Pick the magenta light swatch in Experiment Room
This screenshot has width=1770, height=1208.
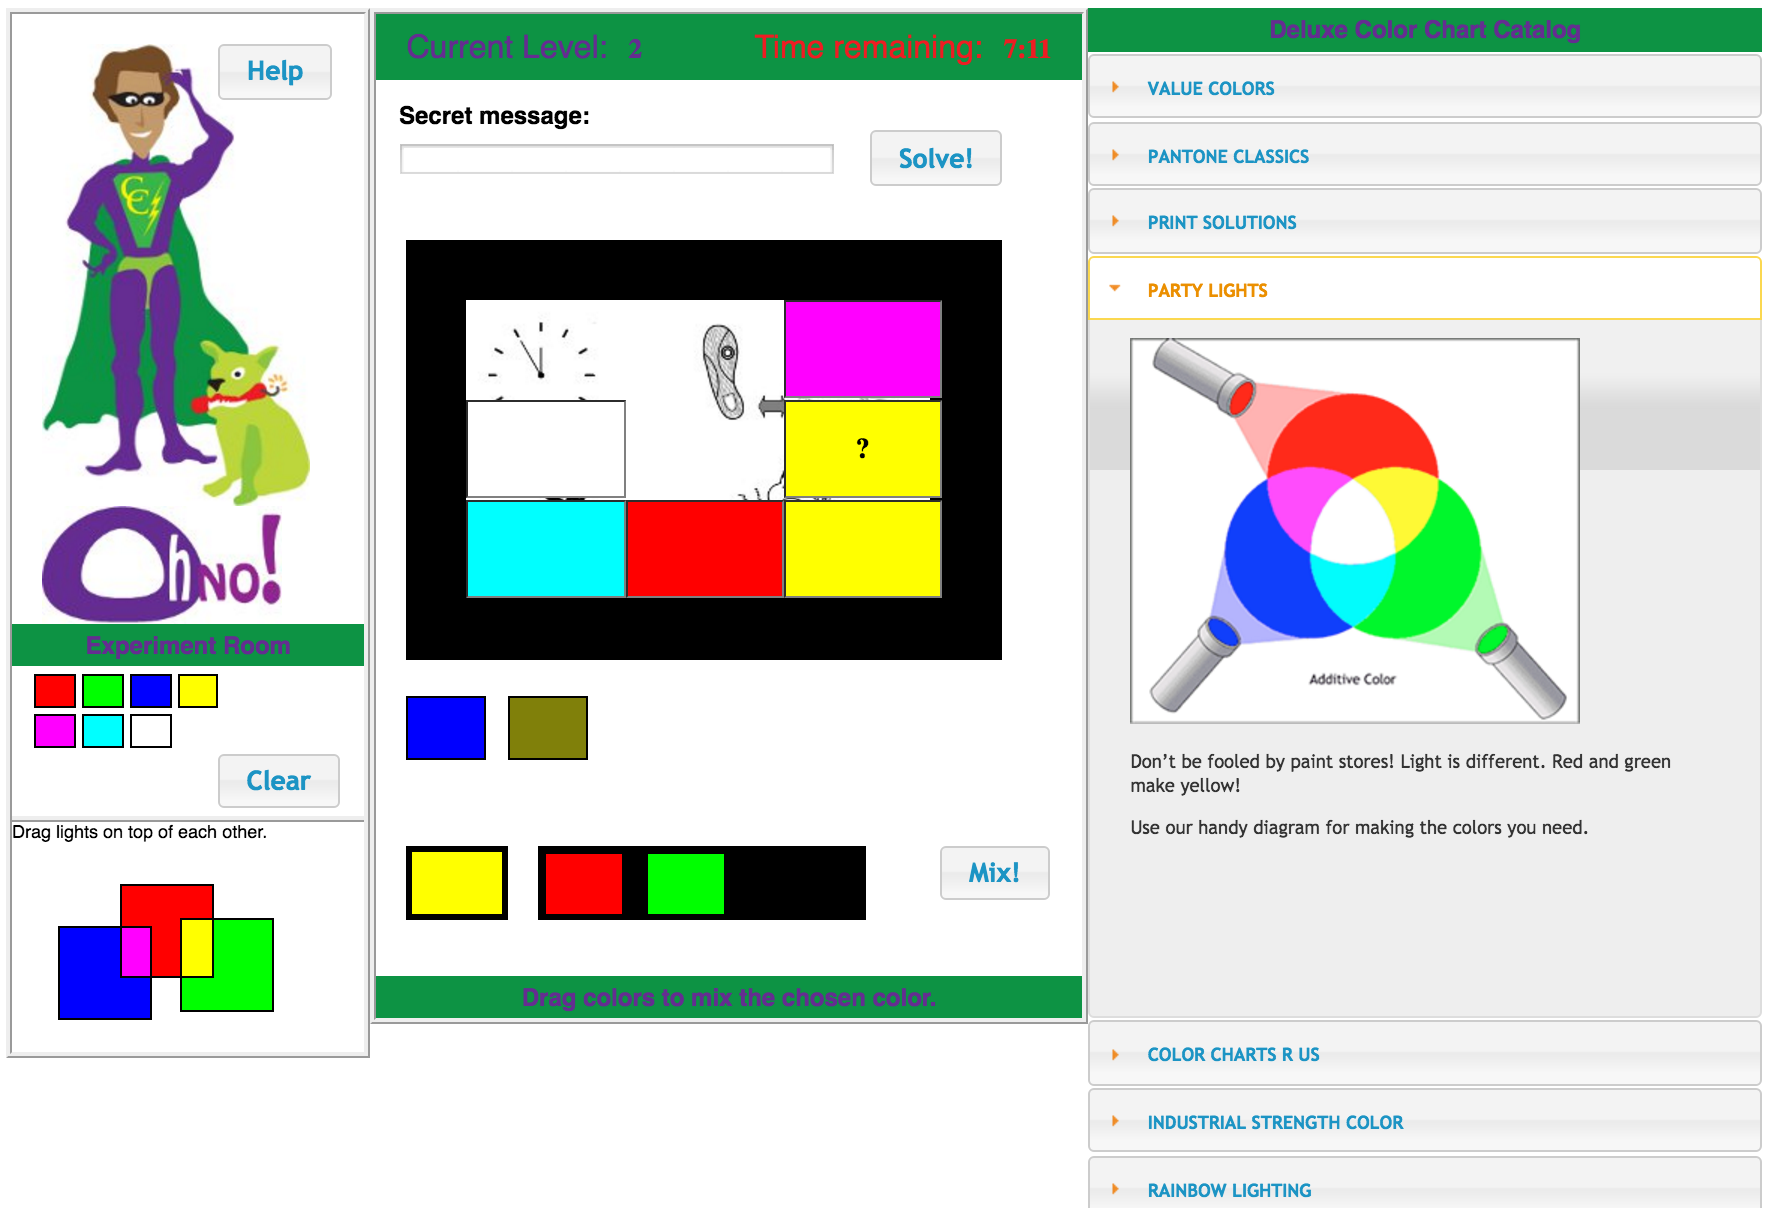pyautogui.click(x=55, y=731)
